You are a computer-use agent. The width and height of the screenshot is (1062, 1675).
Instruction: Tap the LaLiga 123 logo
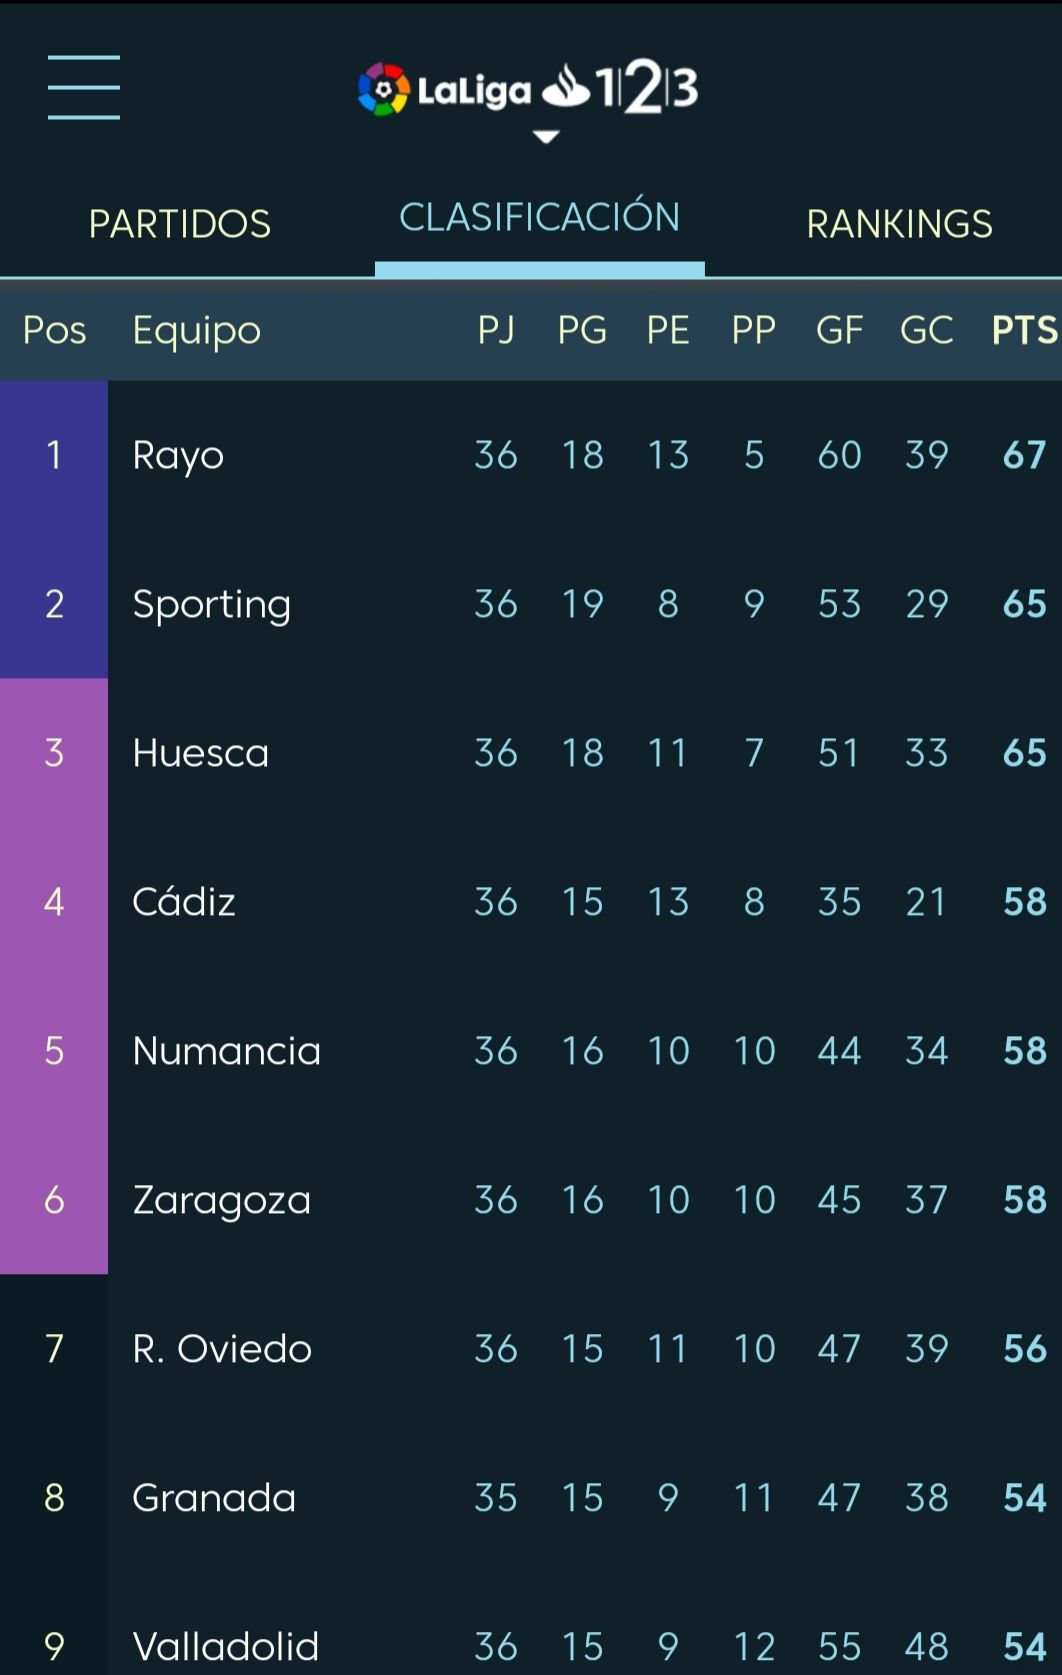[x=528, y=89]
